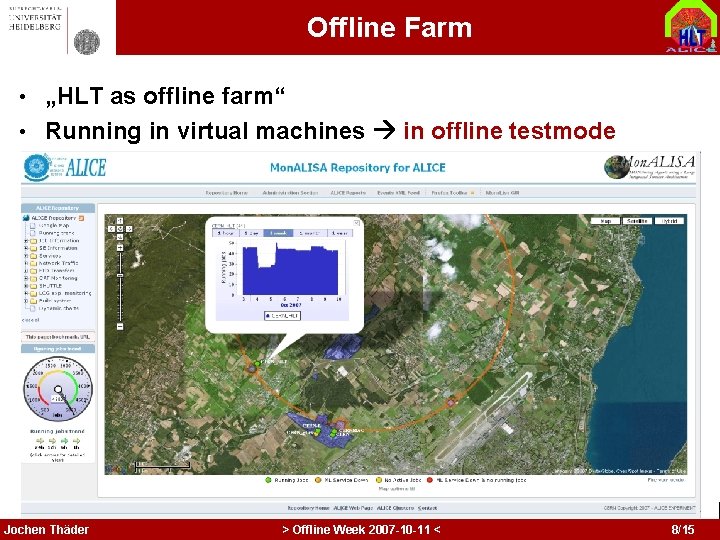
Task: Click the close all tree link
Action: pyautogui.click(x=31, y=320)
